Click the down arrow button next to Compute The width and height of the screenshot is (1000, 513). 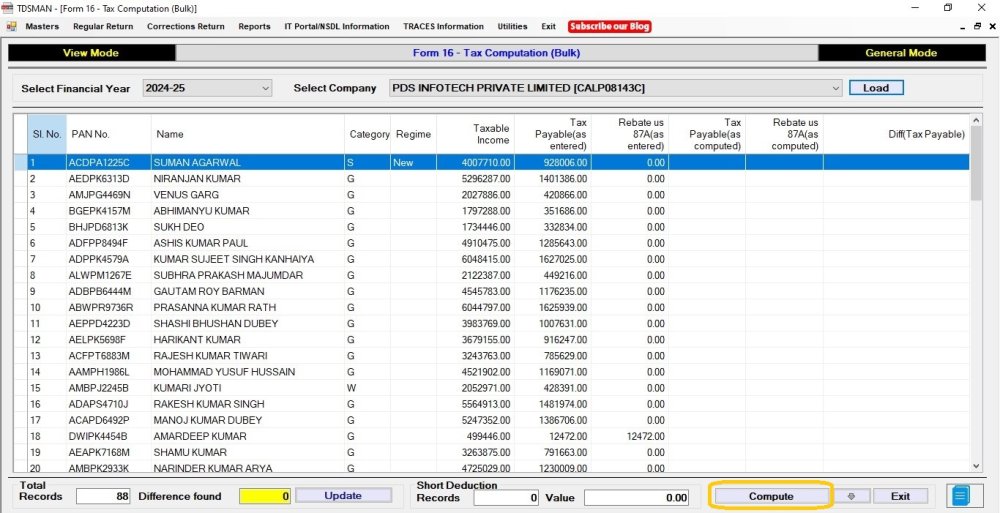click(x=851, y=496)
